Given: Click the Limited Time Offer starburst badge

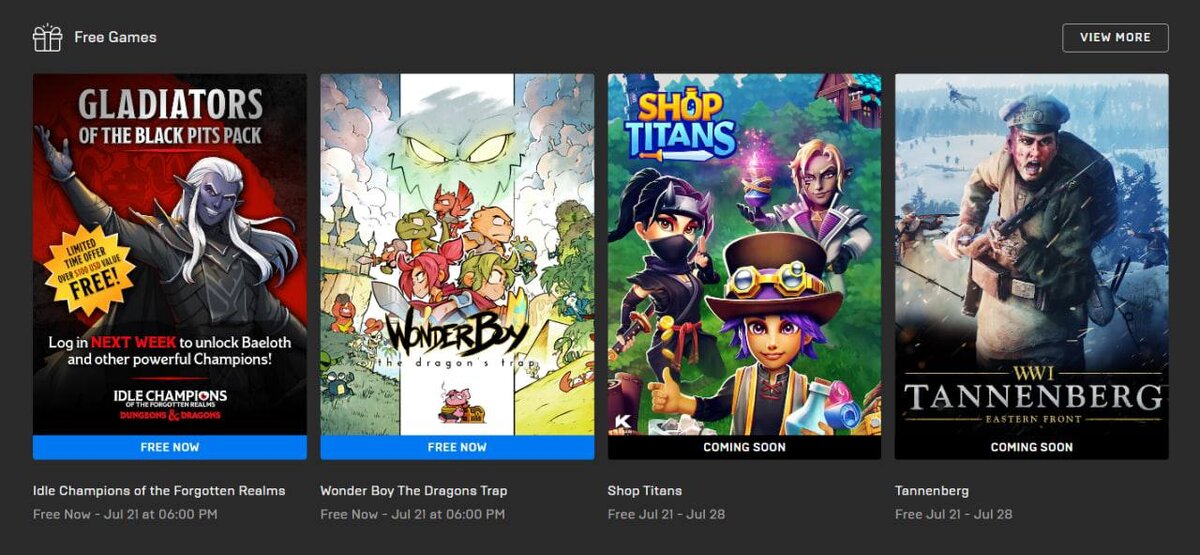Looking at the screenshot, I should [87, 268].
